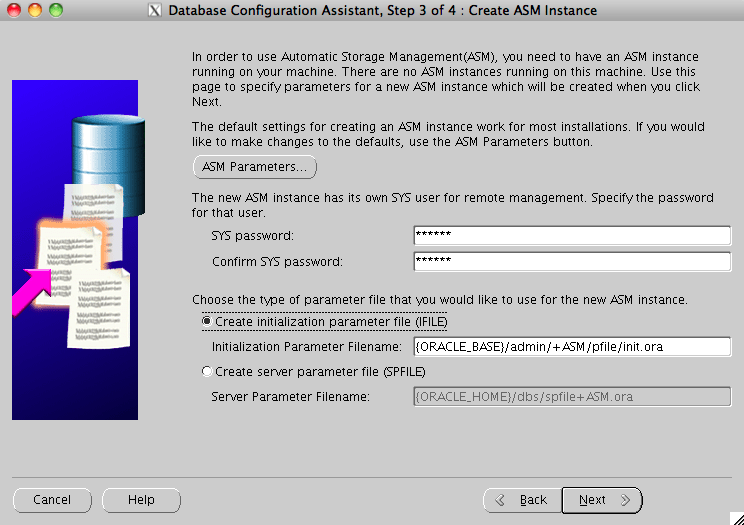Viewport: 744px width, 525px height.
Task: Open the ASM Parameters dialog
Action: [x=254, y=167]
